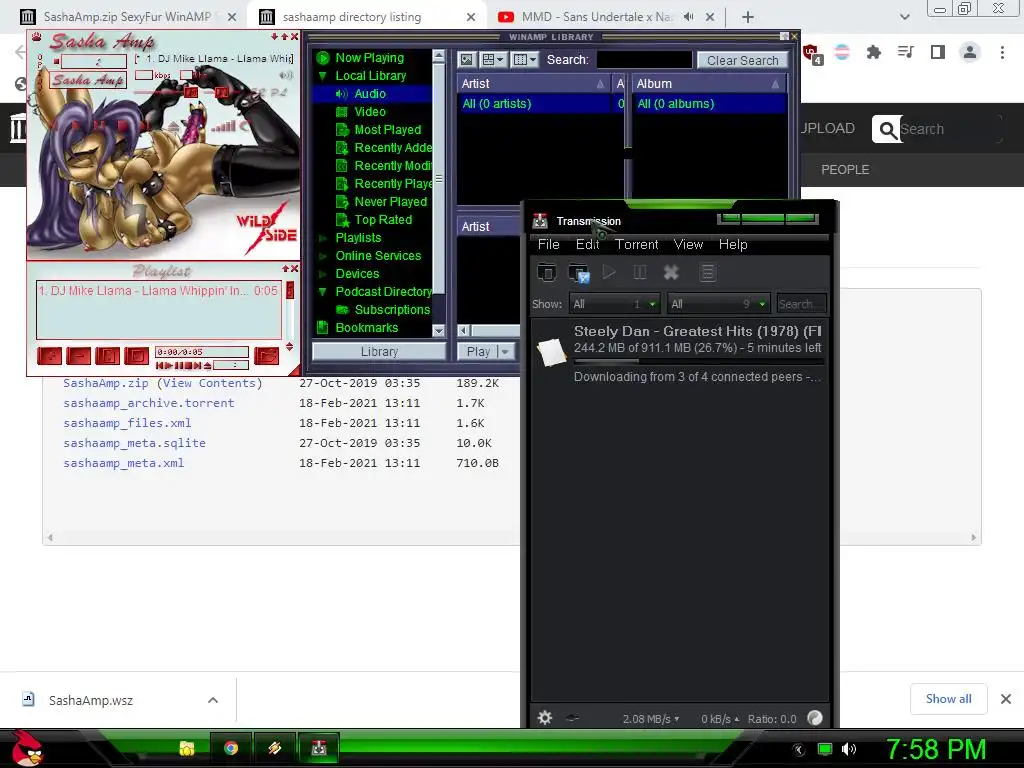The width and height of the screenshot is (1024, 768).
Task: Remove the torrent with the X icon
Action: 671,272
